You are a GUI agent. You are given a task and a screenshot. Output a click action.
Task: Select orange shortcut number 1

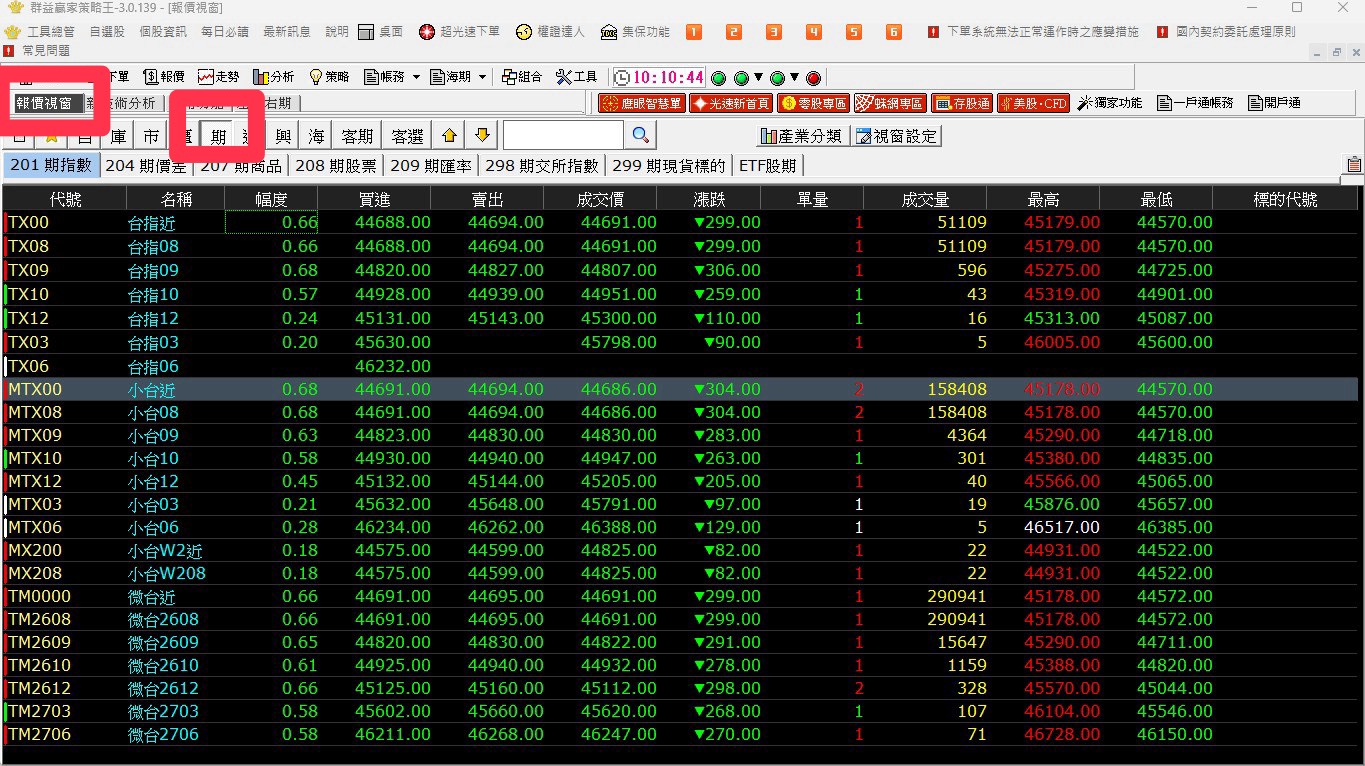click(694, 32)
